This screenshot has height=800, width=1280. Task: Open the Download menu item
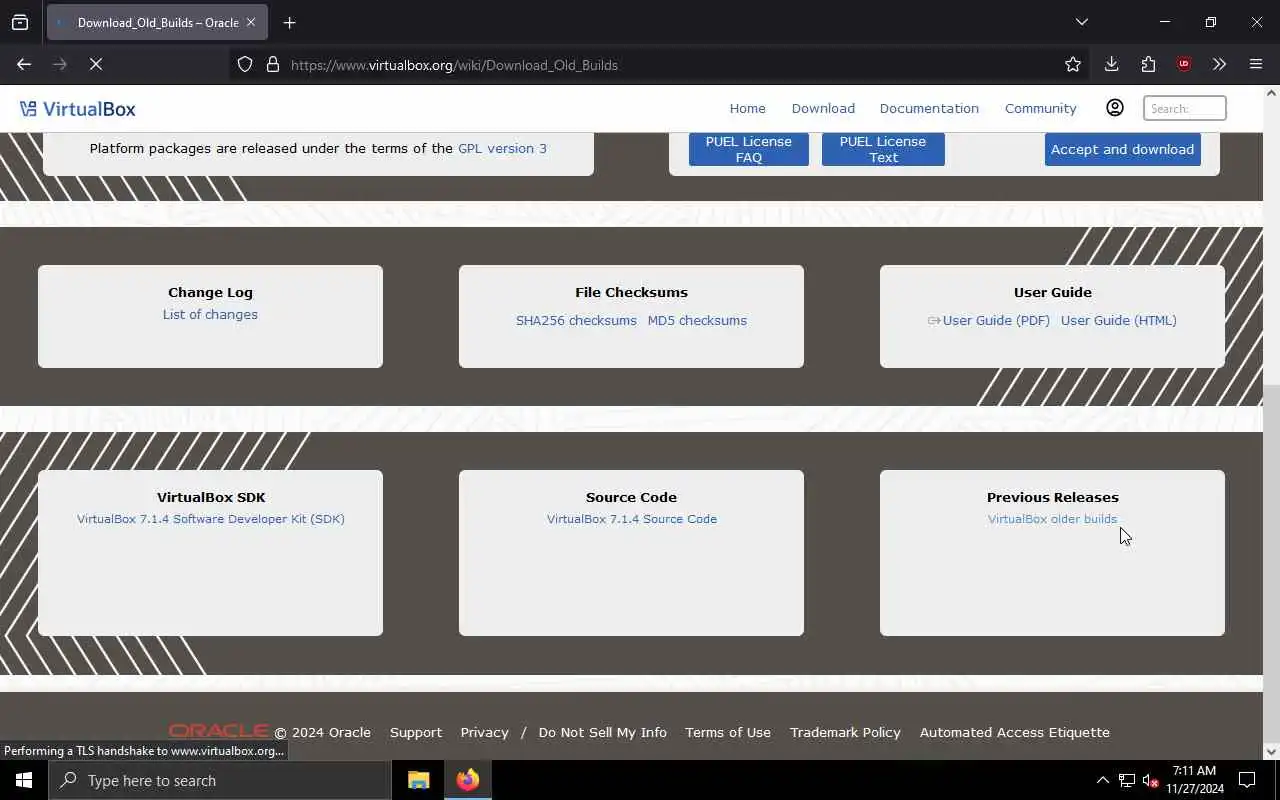click(x=823, y=108)
